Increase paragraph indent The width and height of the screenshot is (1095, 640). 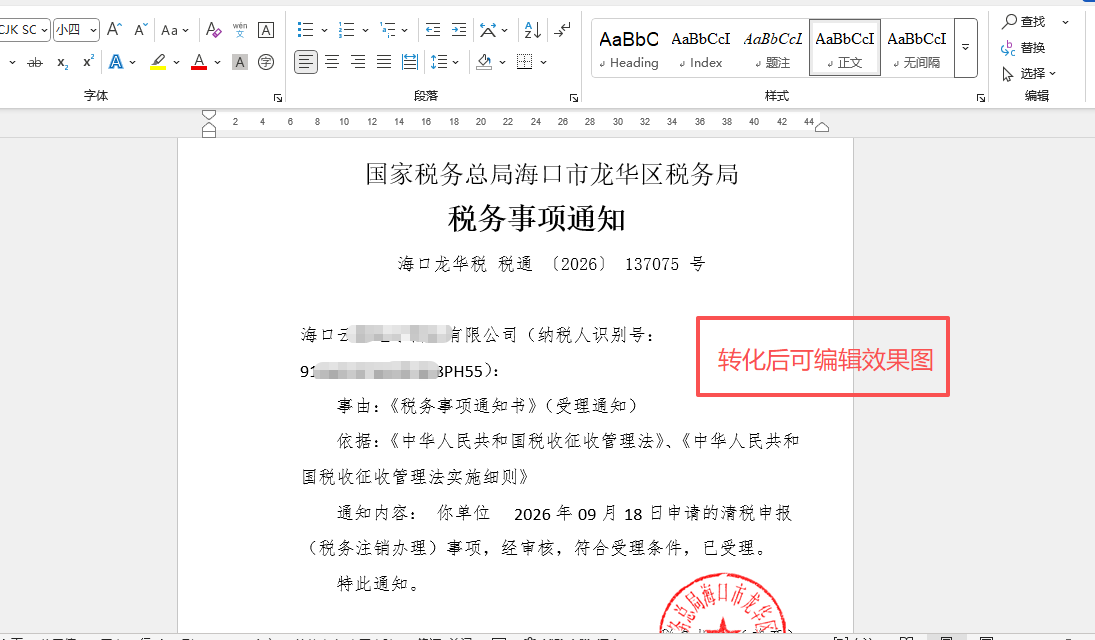click(x=459, y=29)
